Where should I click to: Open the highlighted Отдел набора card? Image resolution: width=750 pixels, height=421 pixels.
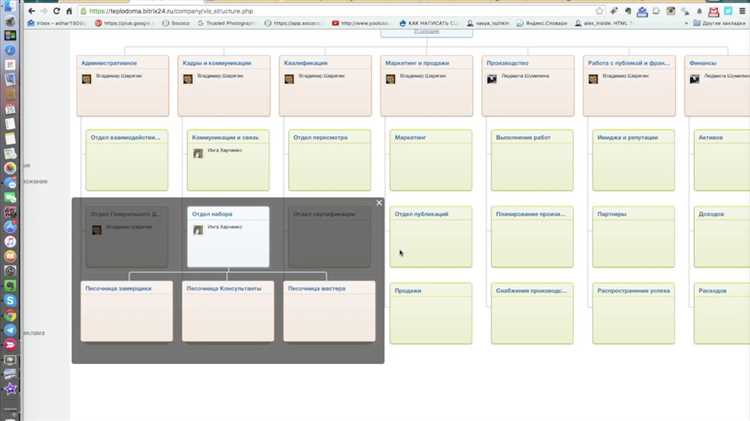[x=228, y=237]
